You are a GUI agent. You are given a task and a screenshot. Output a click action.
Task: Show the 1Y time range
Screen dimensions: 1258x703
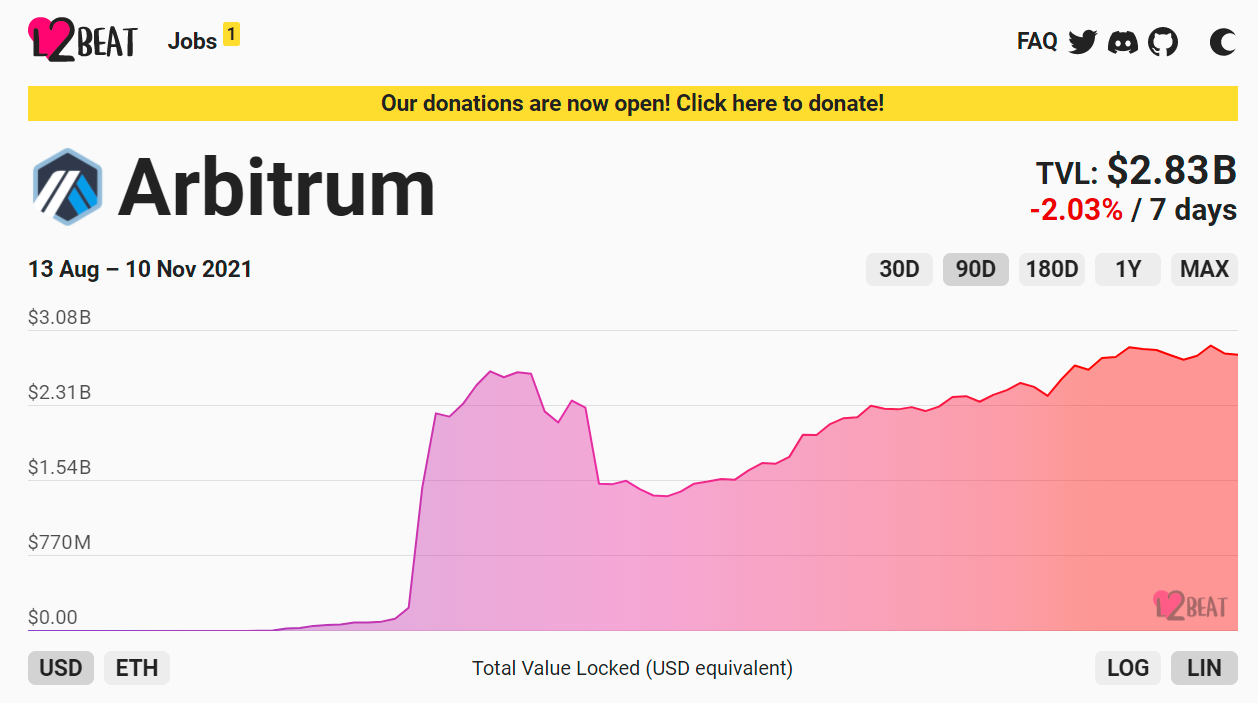pos(1128,269)
